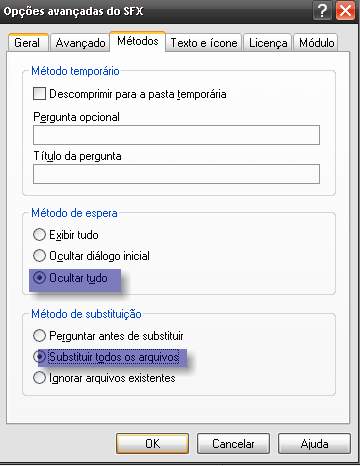Open the Avançado tab
This screenshot has width=360, height=466.
[80, 43]
